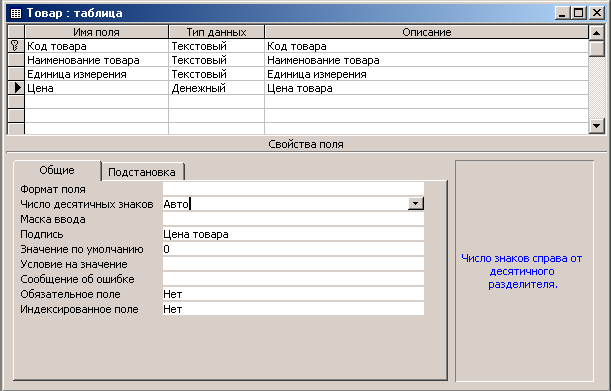Click the Условие на значение field
This screenshot has width=611, height=391.
(293, 264)
